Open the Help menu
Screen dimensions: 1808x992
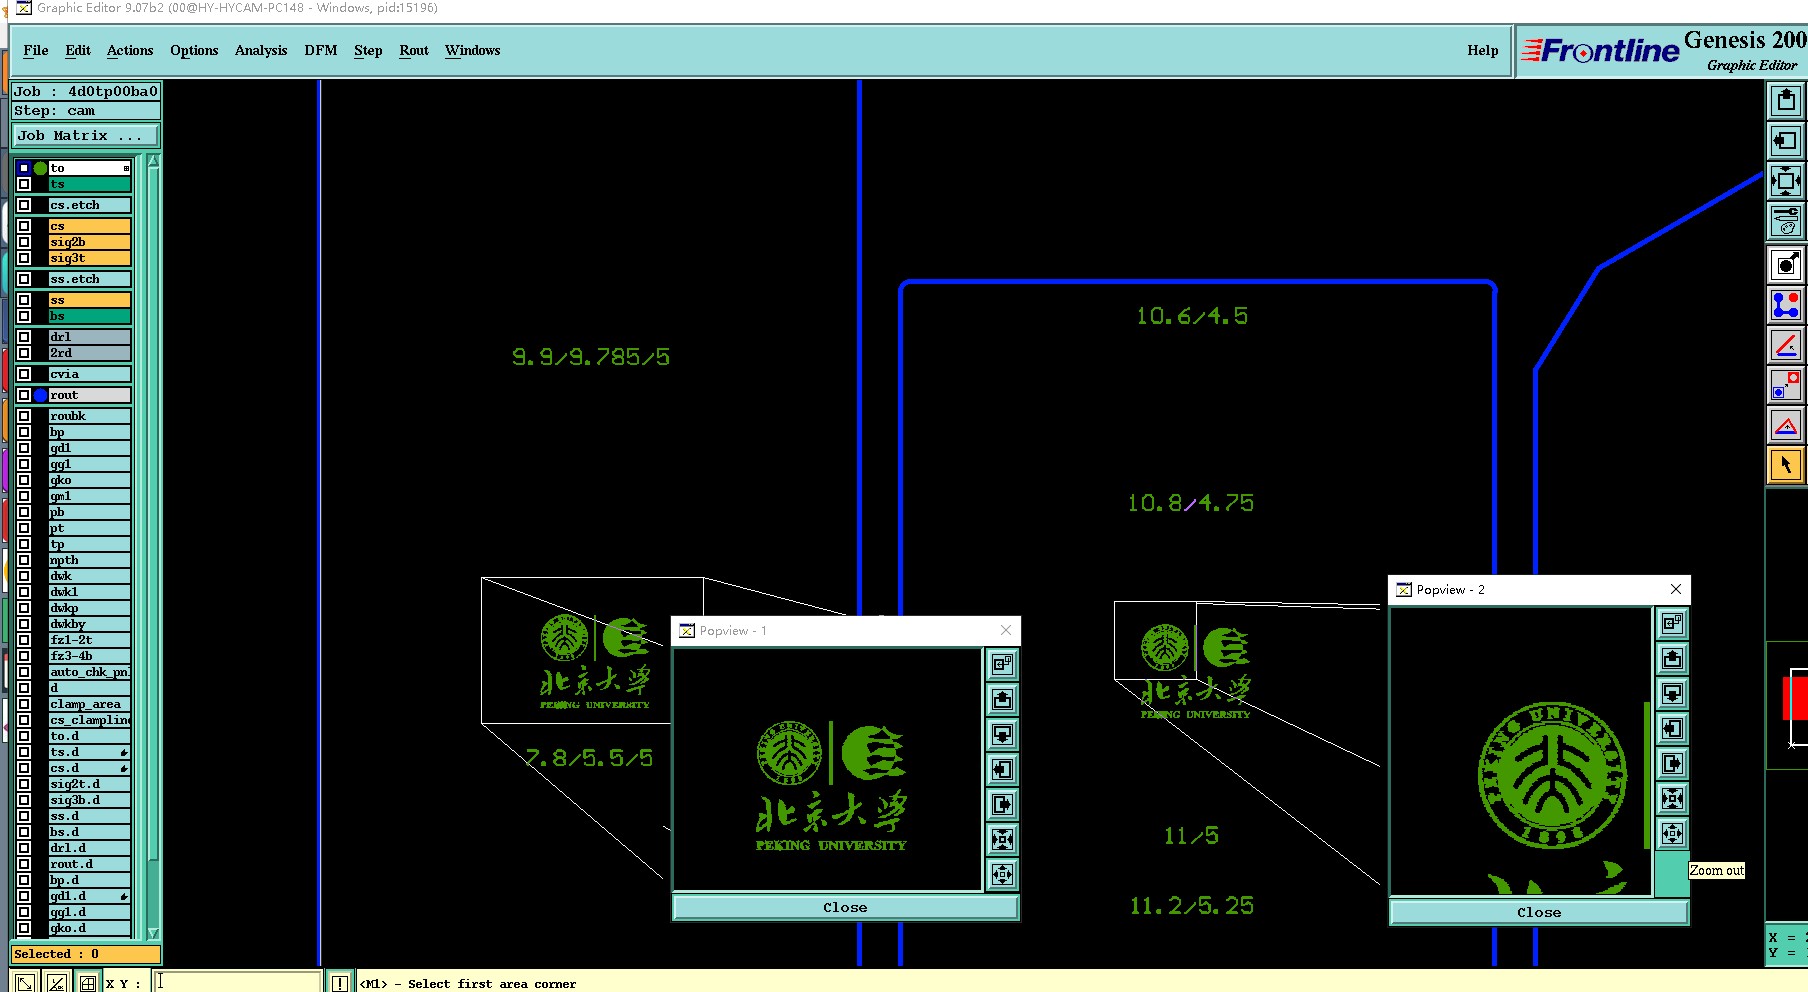(1483, 50)
